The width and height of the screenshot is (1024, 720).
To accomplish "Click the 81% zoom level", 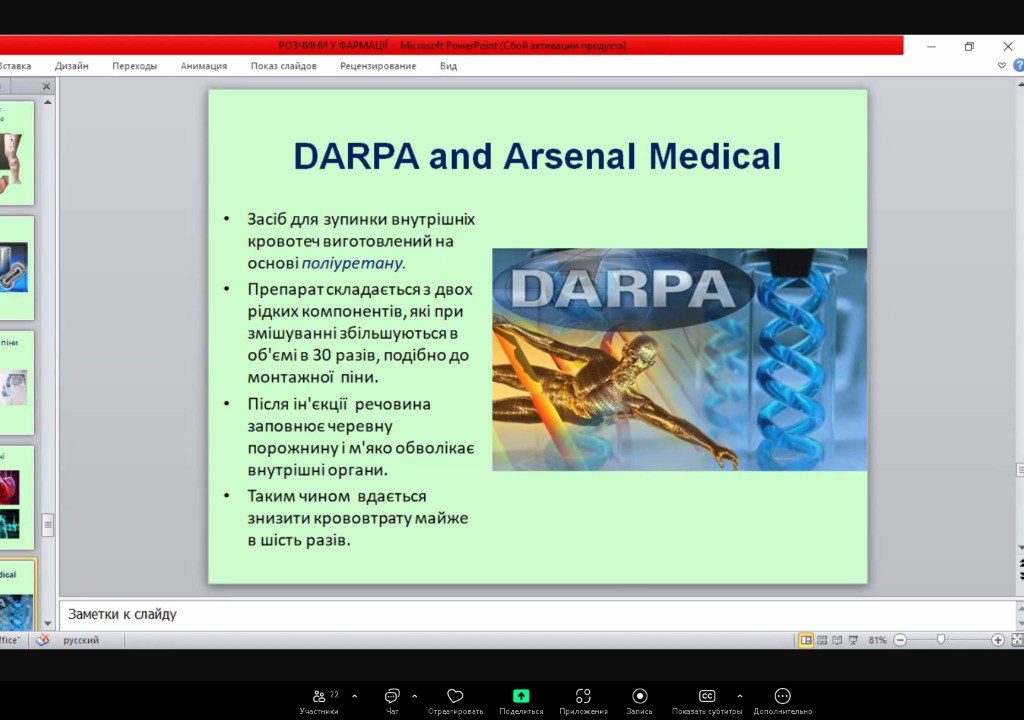I will (x=878, y=640).
